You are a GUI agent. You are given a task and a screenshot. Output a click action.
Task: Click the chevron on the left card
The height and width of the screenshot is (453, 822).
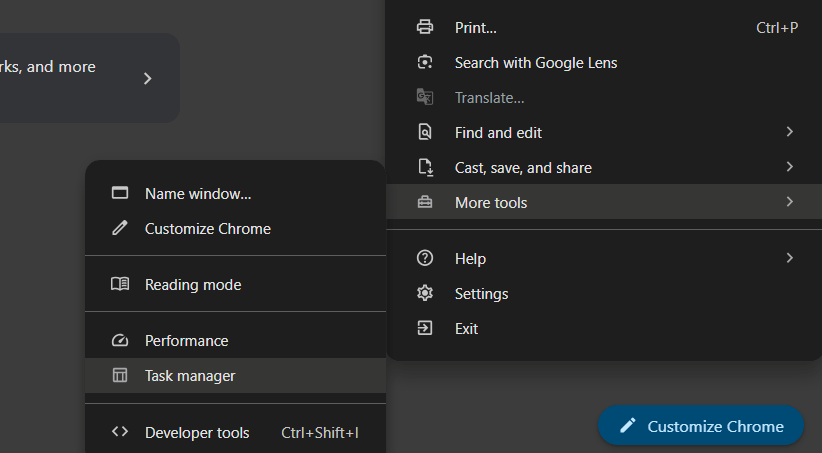pos(147,78)
